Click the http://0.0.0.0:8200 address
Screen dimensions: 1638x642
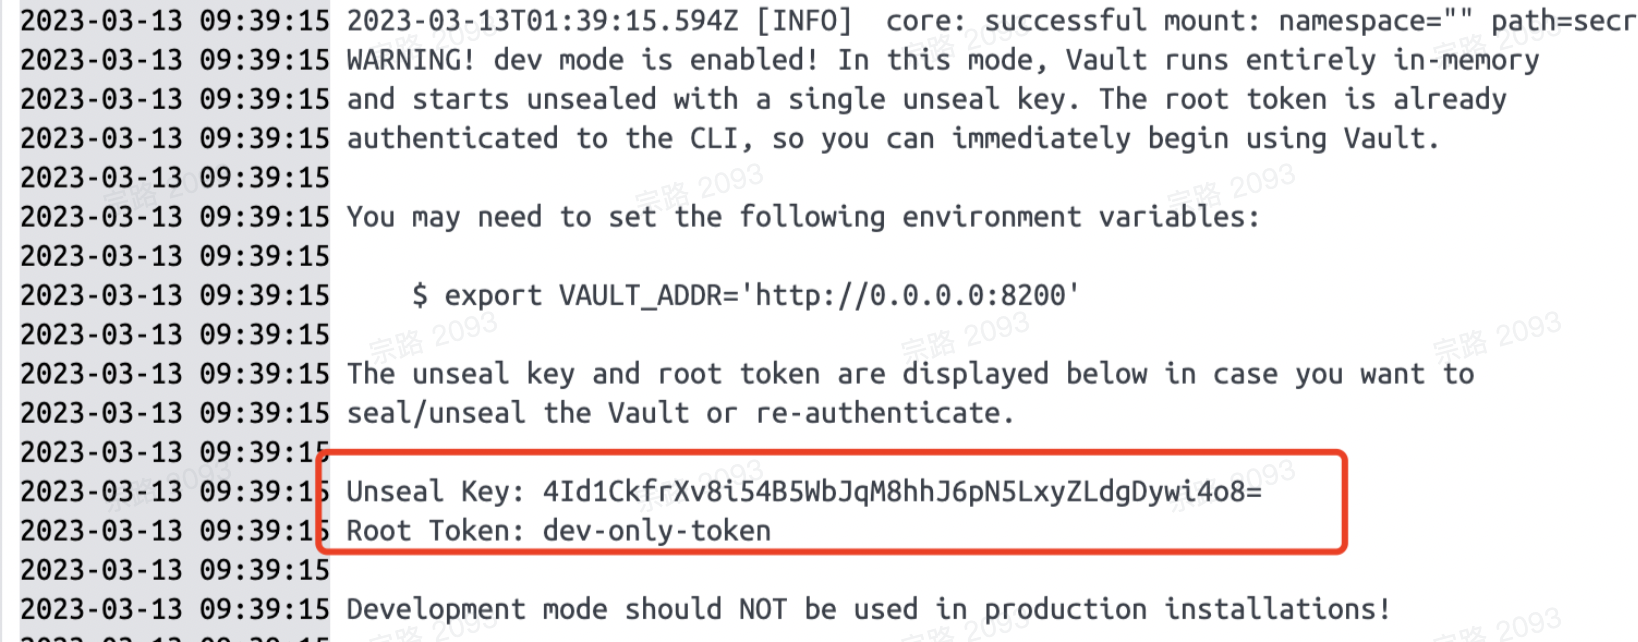tap(910, 295)
